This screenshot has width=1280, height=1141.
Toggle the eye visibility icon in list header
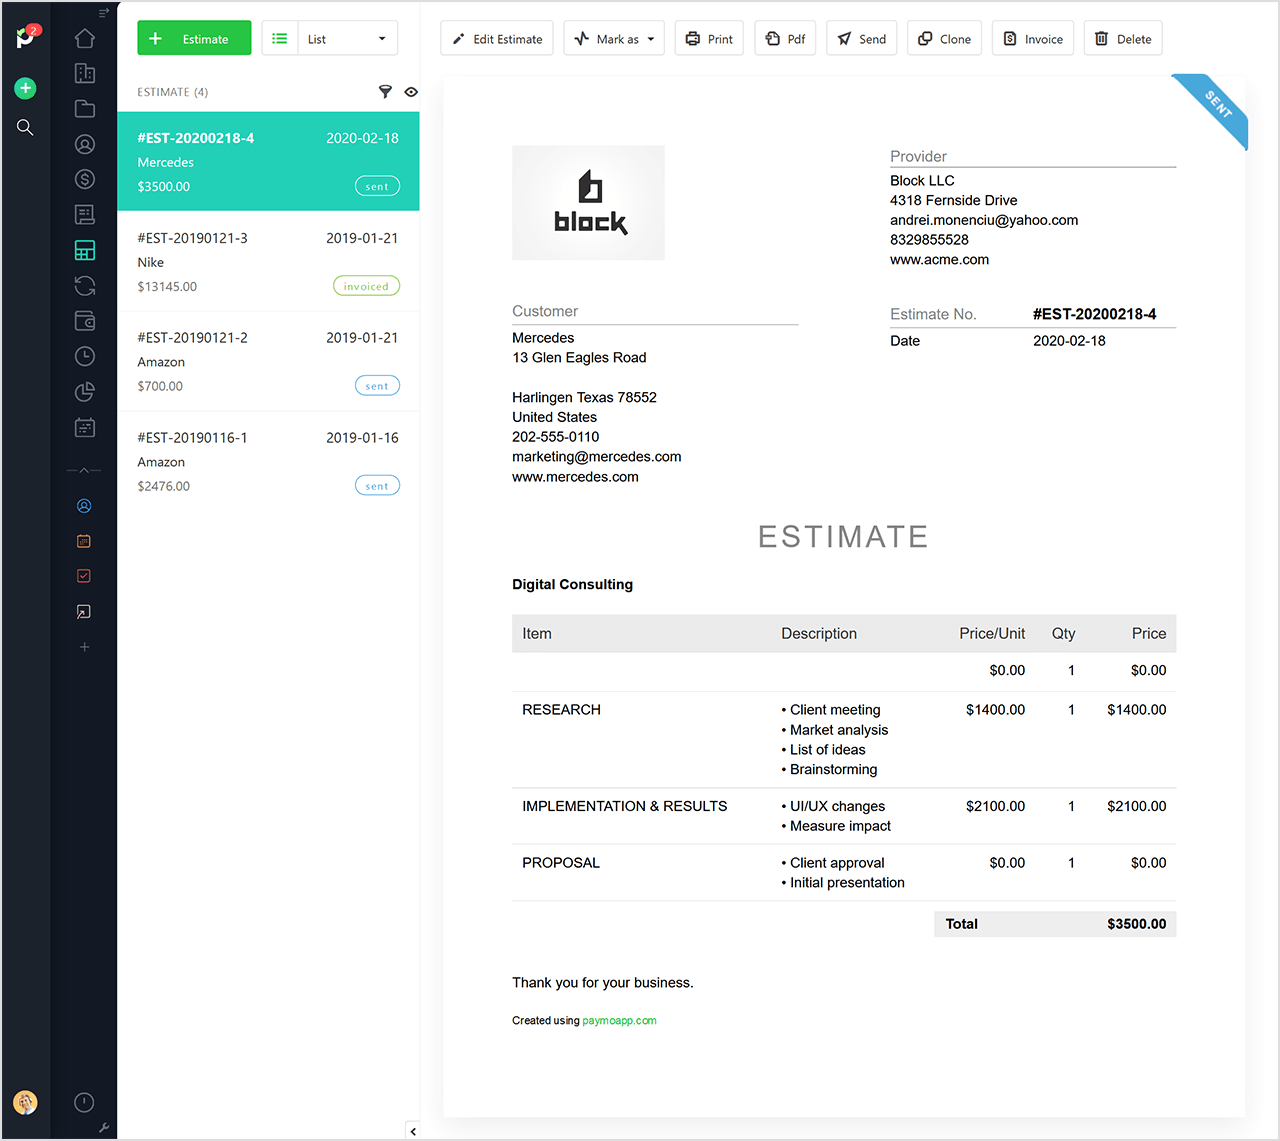click(x=411, y=91)
